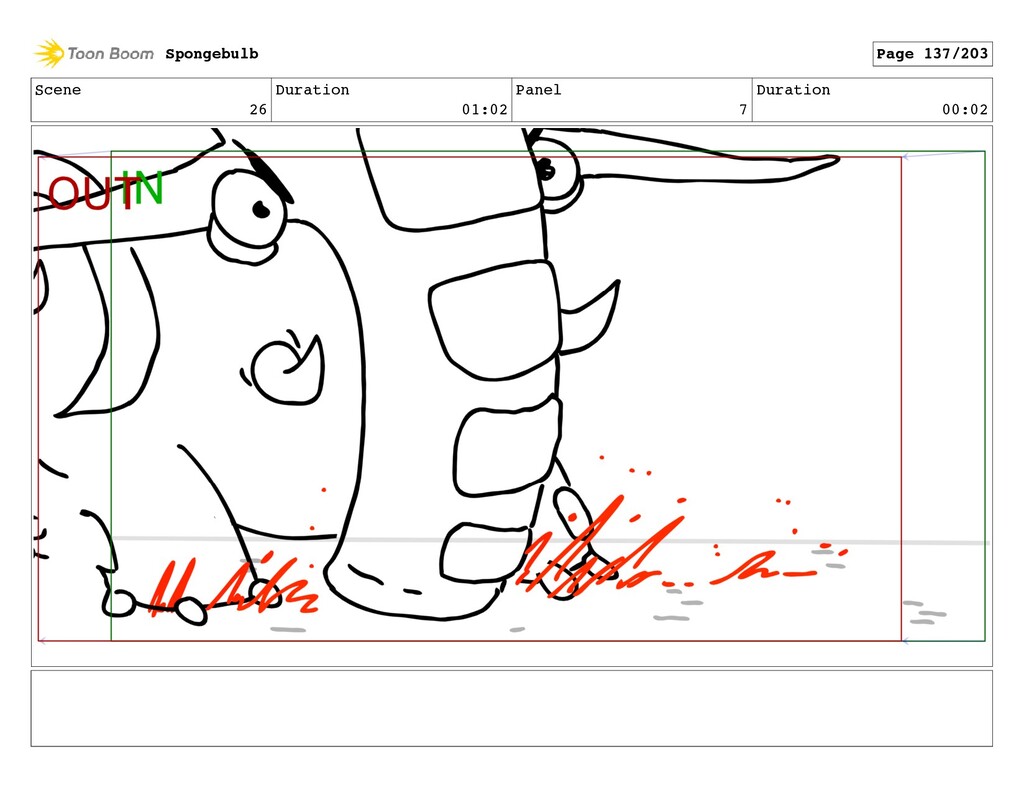1024x793 pixels.
Task: Select the panel number '7'
Action: 743,110
